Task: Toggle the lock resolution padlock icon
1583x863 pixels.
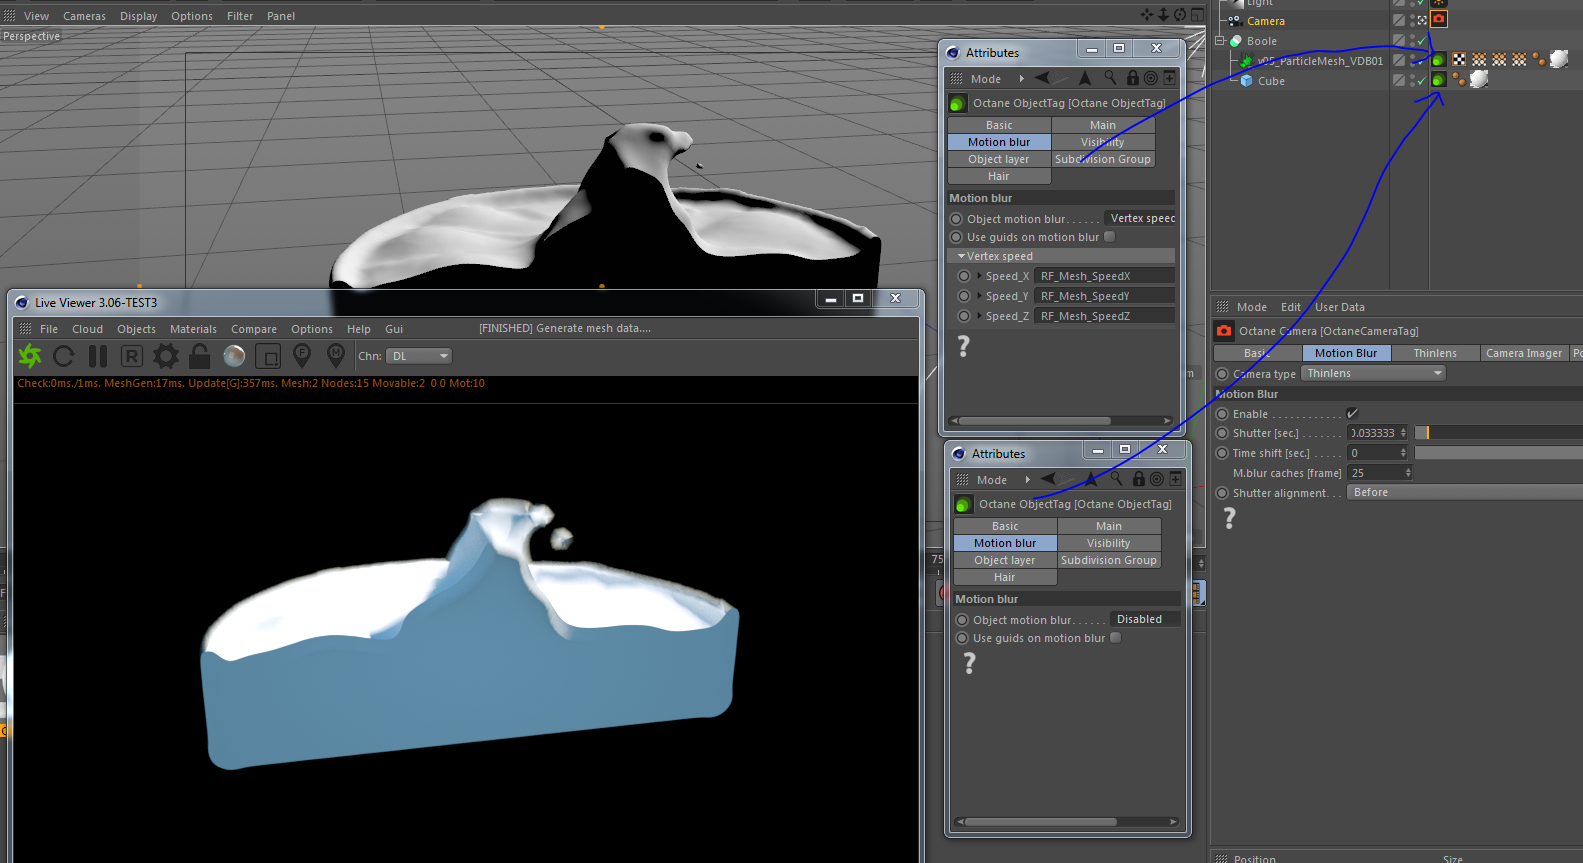Action: coord(200,356)
